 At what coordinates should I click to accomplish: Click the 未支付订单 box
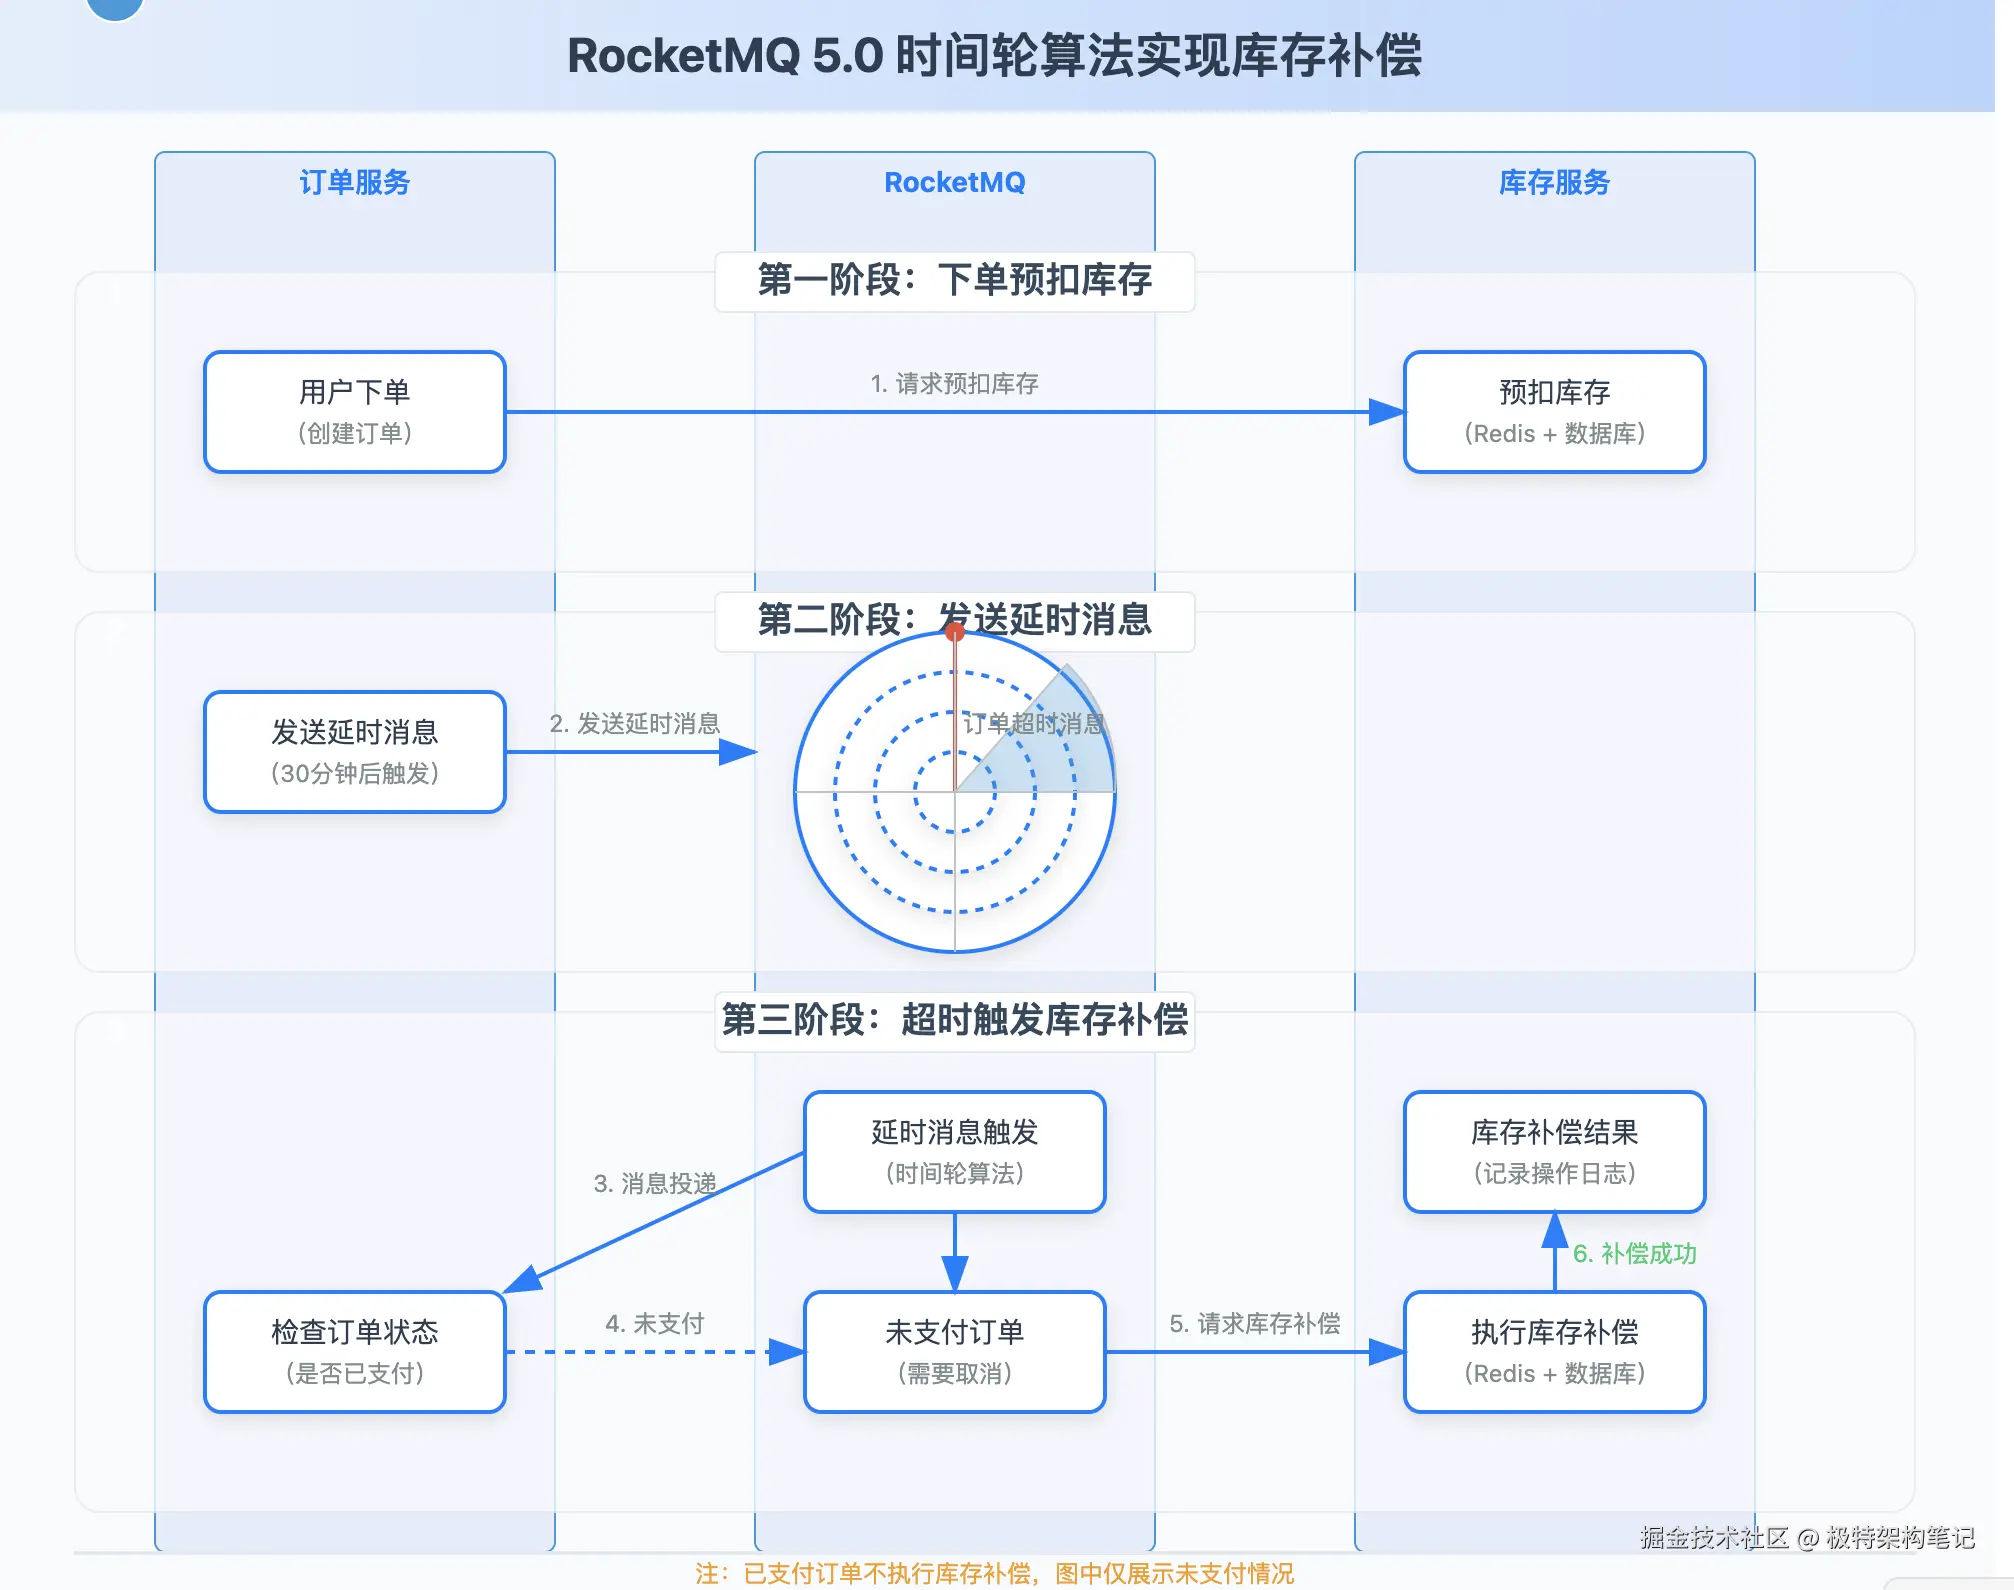tap(954, 1351)
